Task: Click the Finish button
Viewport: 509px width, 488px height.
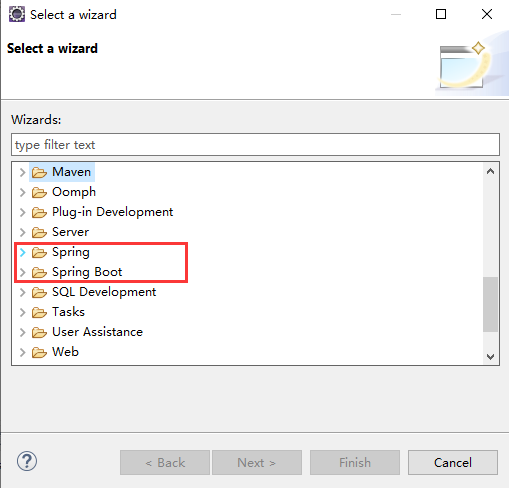Action: pos(355,463)
